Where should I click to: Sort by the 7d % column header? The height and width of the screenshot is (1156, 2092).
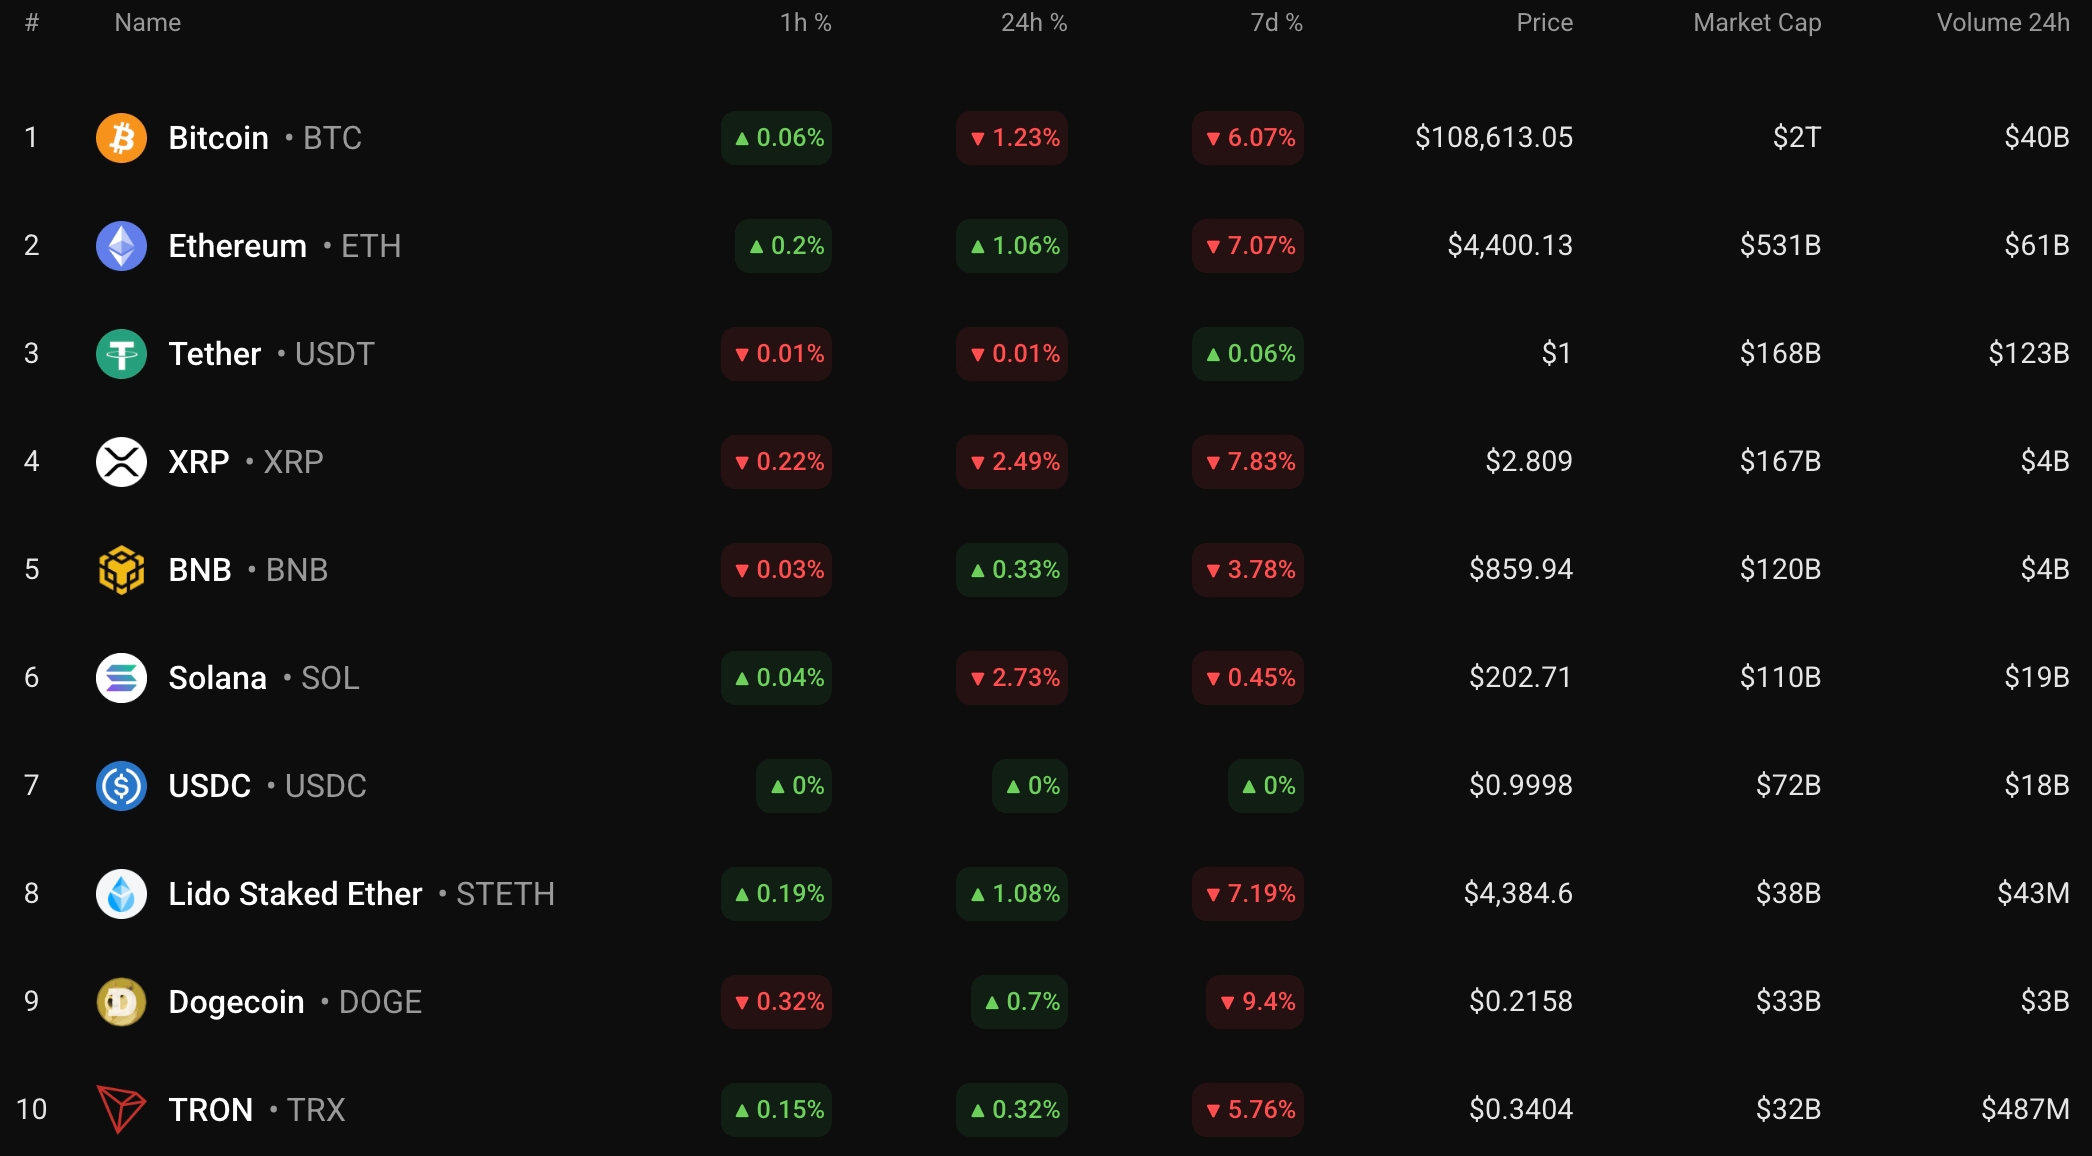(1276, 23)
